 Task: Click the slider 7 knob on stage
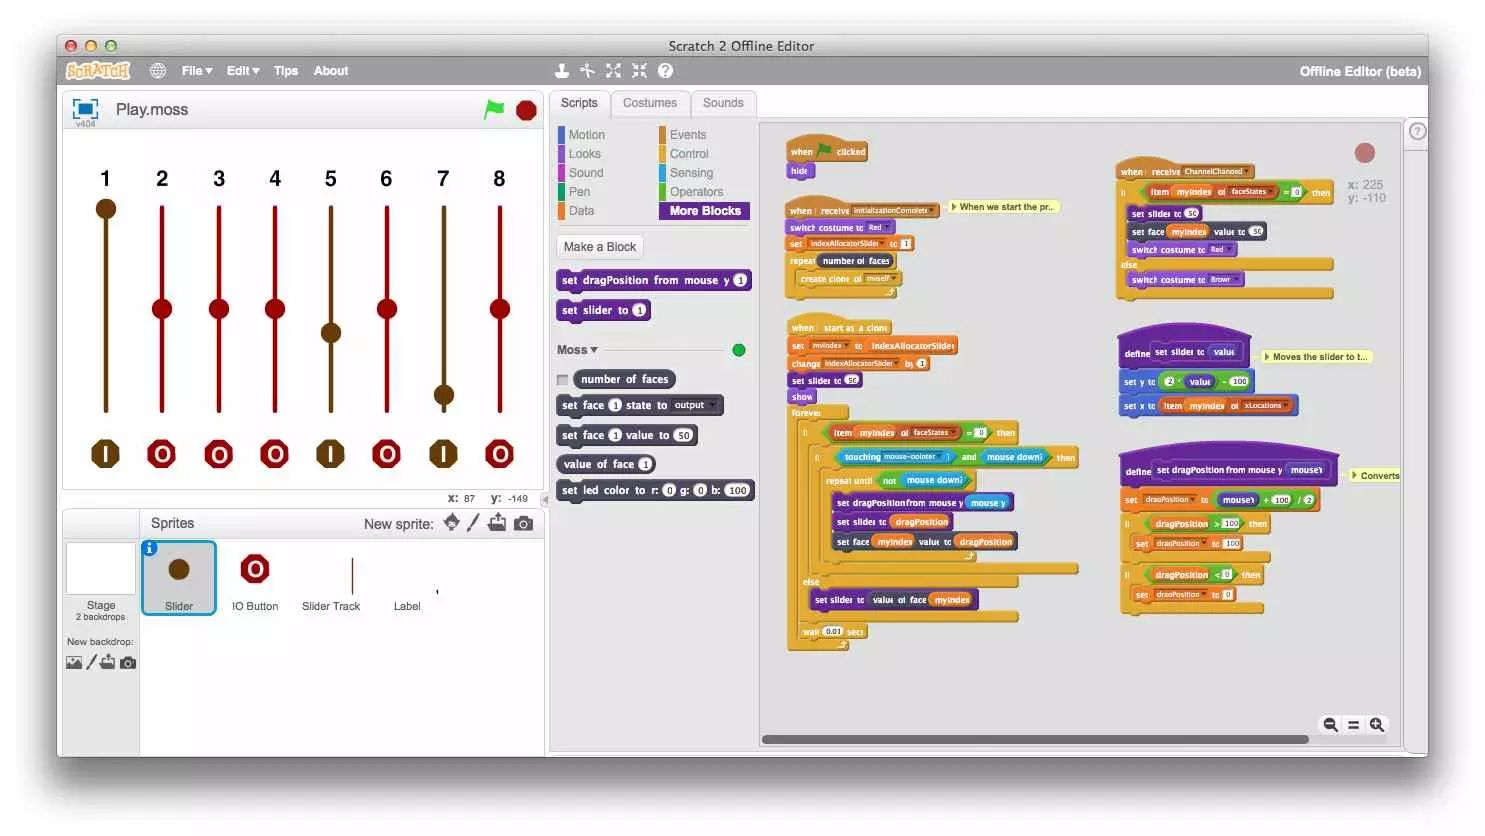[x=444, y=394]
